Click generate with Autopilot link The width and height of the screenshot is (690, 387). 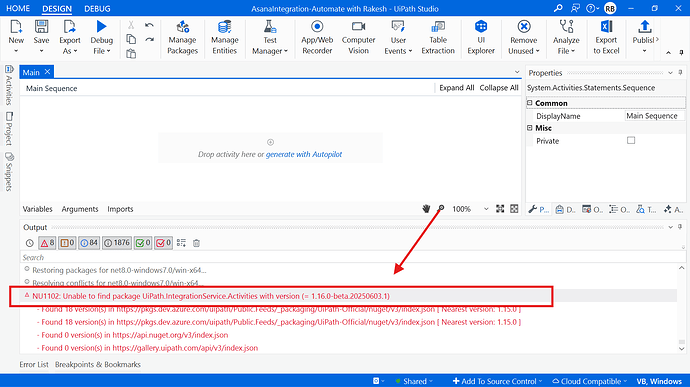coord(304,154)
